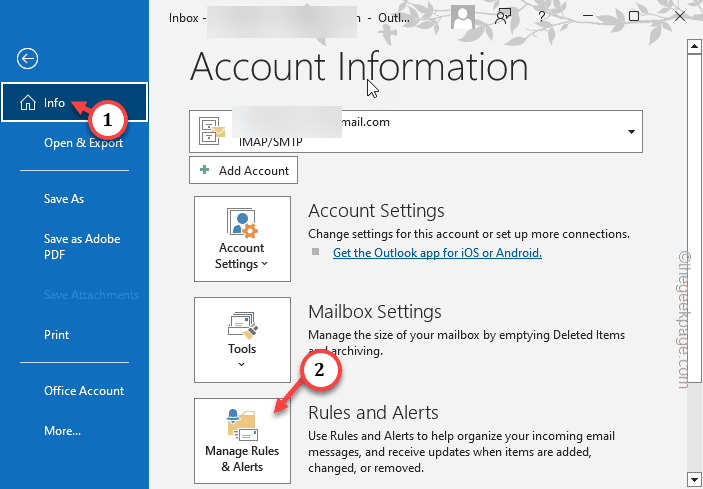
Task: Open the Info tab
Action: [74, 102]
